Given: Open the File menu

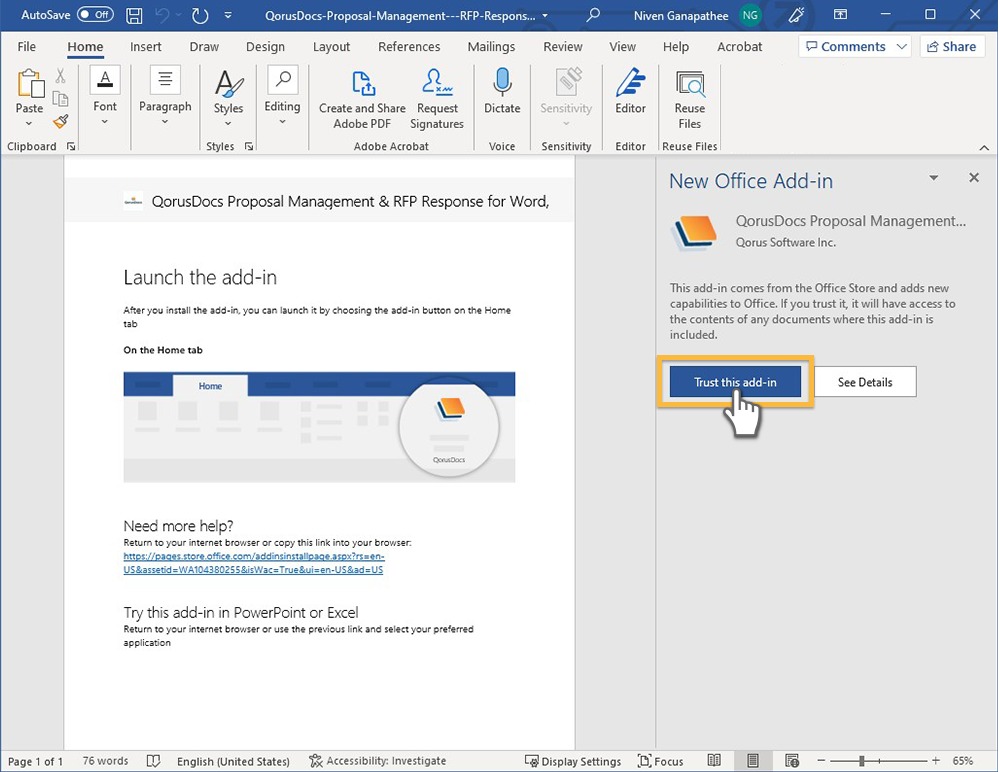Looking at the screenshot, I should (27, 47).
